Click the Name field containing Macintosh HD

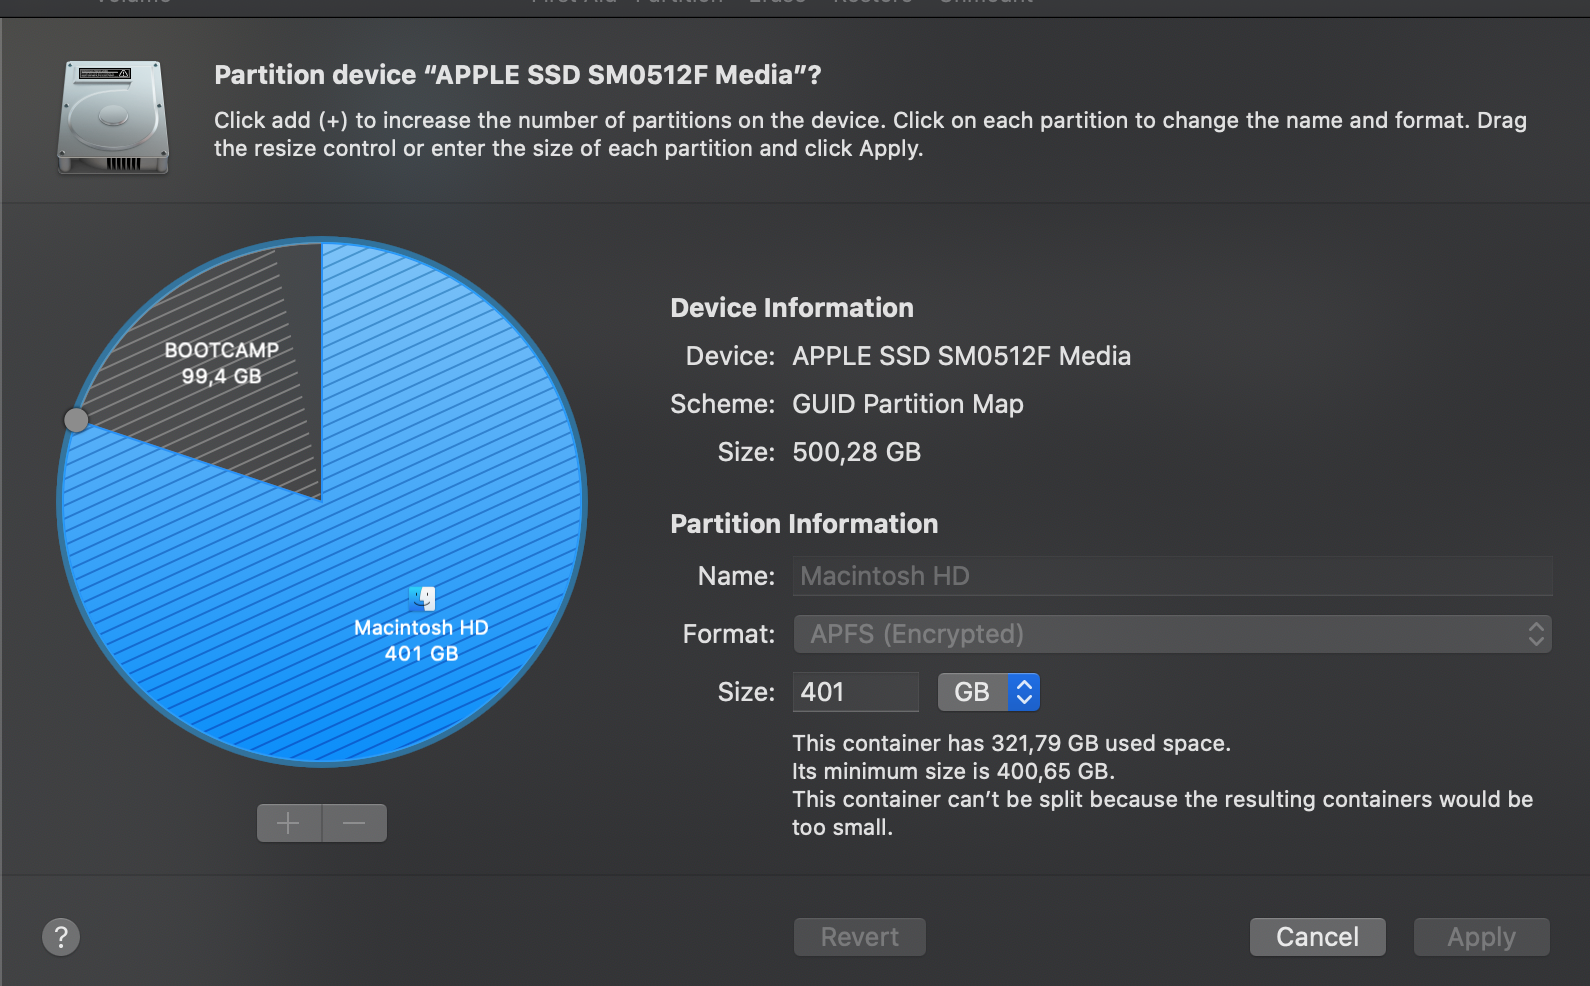click(x=1172, y=576)
